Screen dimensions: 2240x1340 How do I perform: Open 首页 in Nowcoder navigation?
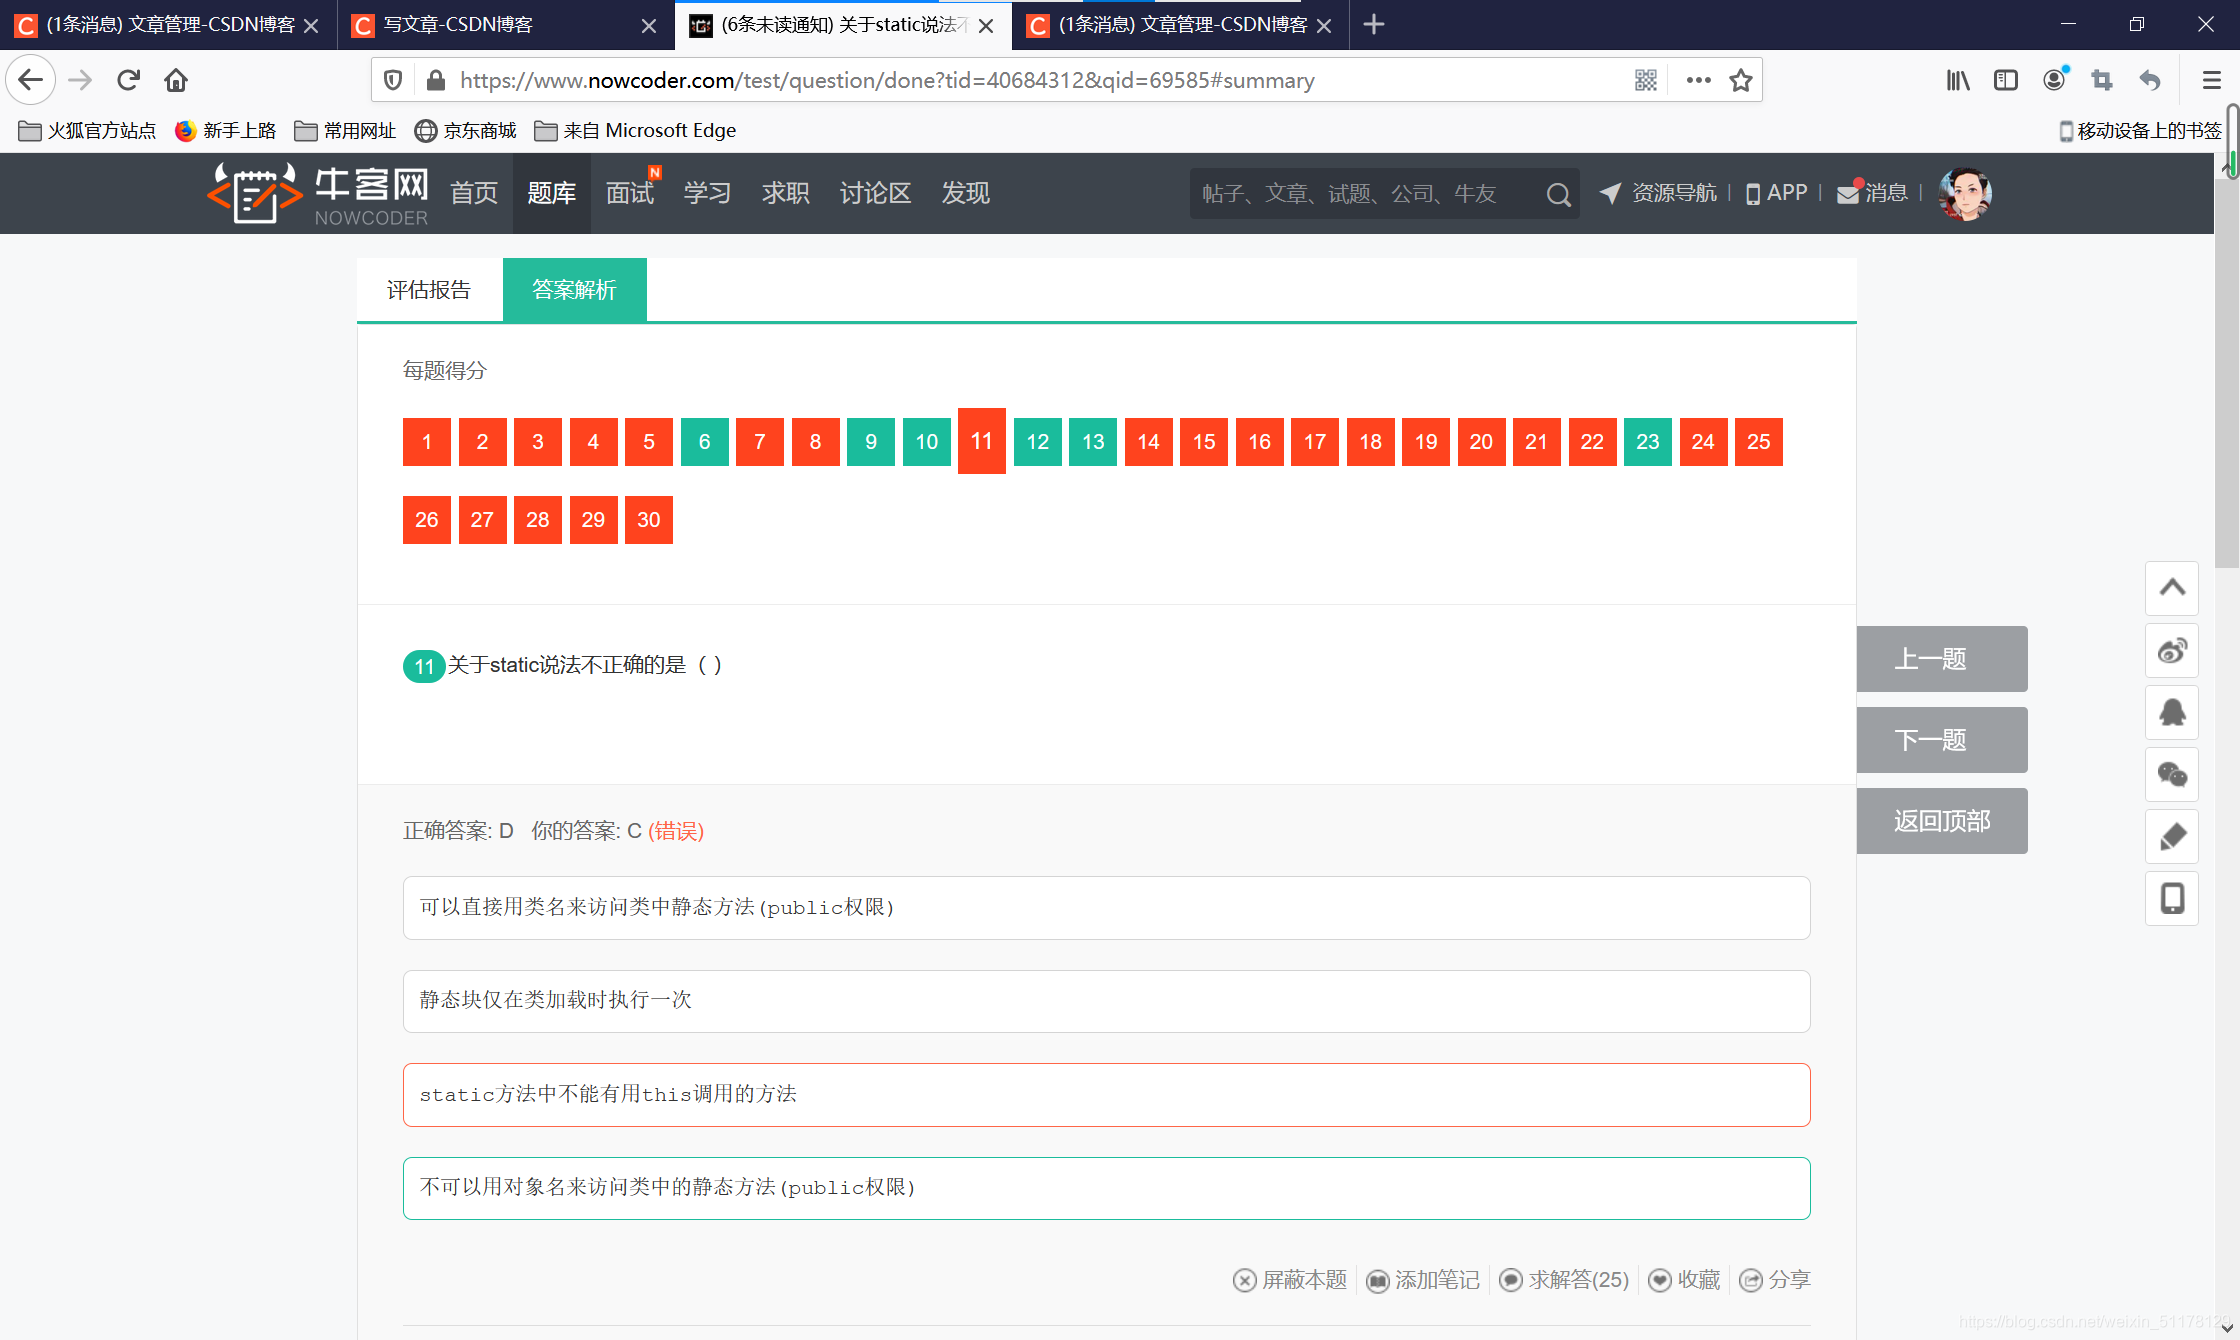coord(474,194)
